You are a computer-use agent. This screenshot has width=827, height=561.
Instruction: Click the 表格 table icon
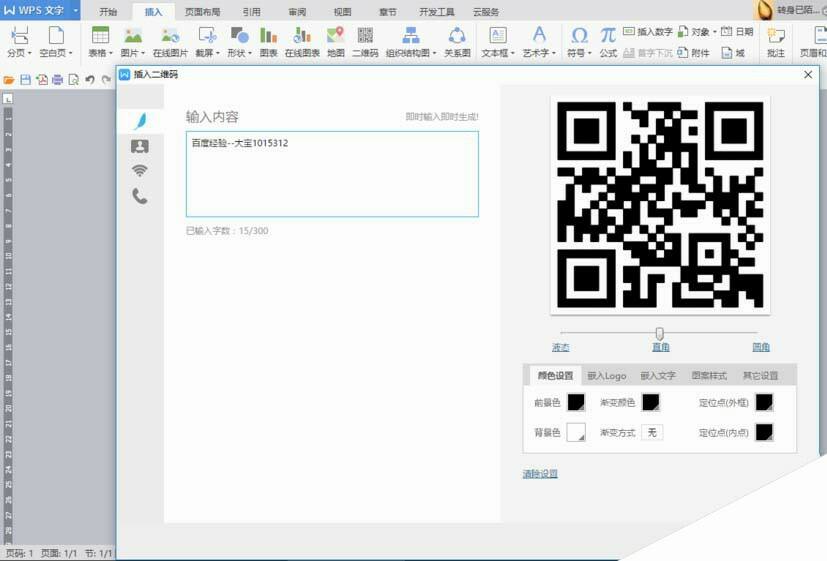[x=100, y=35]
